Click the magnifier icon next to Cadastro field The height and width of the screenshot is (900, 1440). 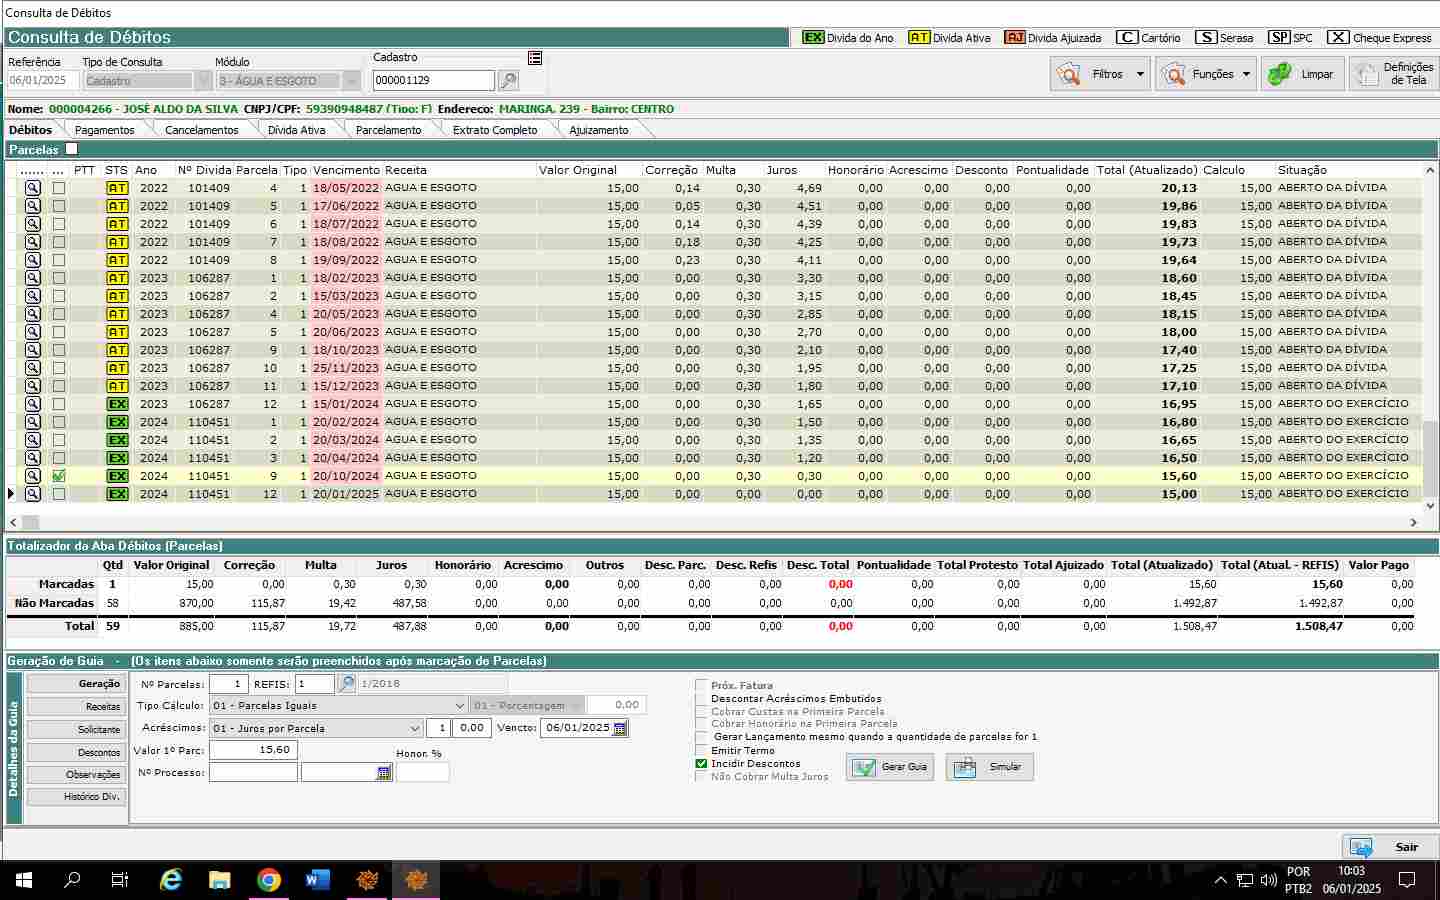508,81
